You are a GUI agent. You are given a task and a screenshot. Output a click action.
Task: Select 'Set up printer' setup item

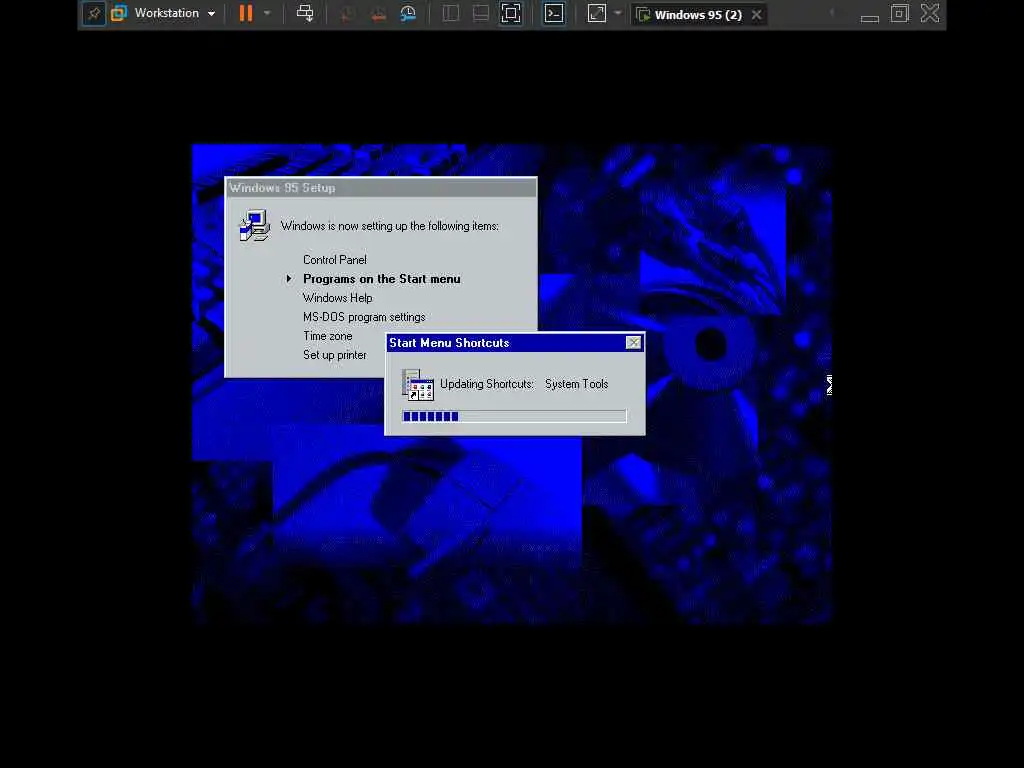coord(334,355)
